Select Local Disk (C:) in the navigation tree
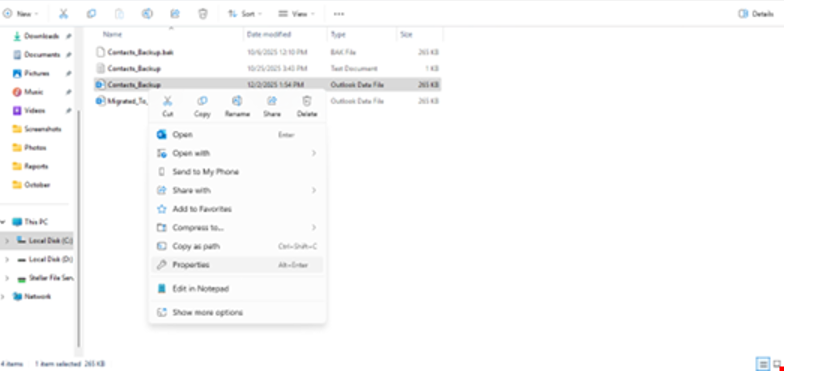 (x=44, y=241)
